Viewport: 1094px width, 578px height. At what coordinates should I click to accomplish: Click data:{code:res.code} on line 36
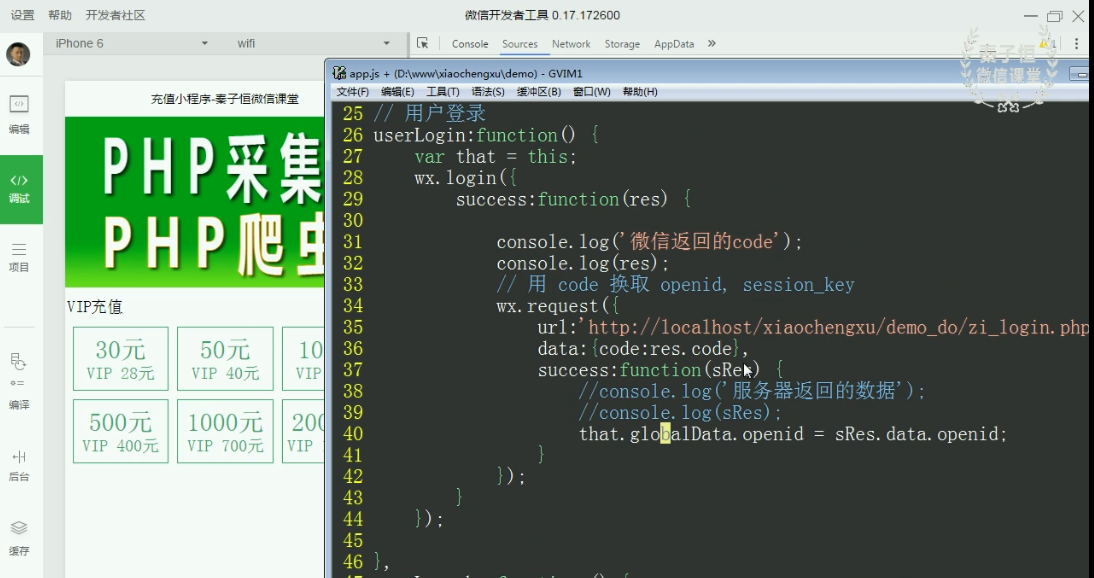[643, 348]
